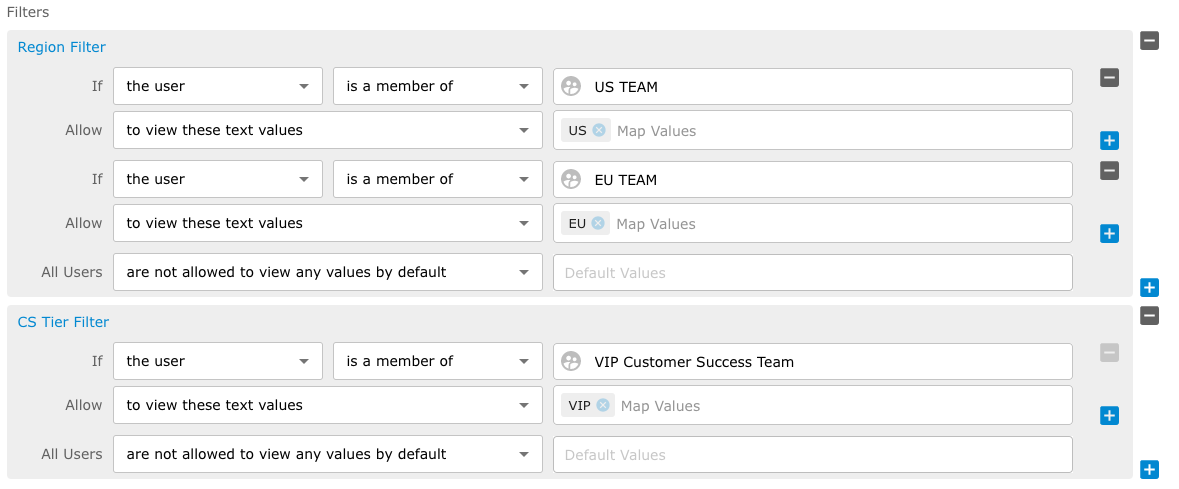Open 'the user' dropdown in US TEAM row
The width and height of the screenshot is (1179, 489).
point(218,87)
